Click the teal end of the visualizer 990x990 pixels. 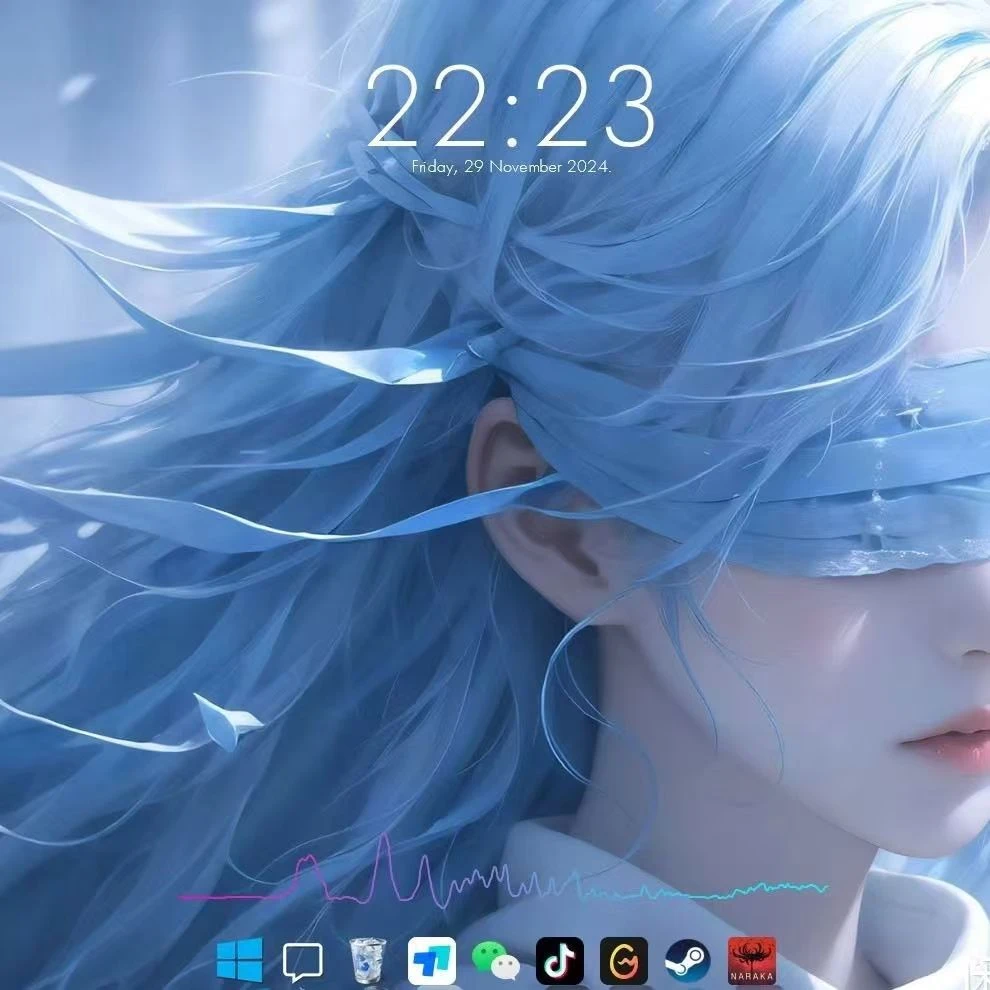pos(800,885)
